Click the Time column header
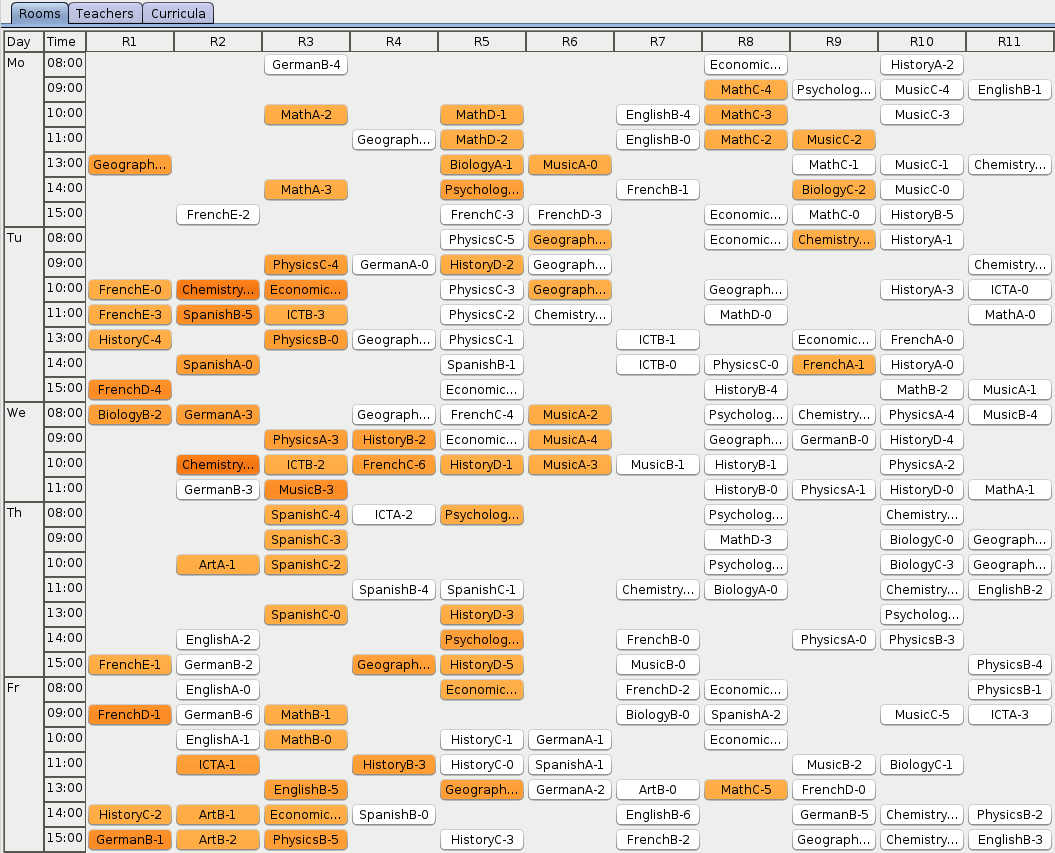The width and height of the screenshot is (1055, 853). tap(64, 41)
